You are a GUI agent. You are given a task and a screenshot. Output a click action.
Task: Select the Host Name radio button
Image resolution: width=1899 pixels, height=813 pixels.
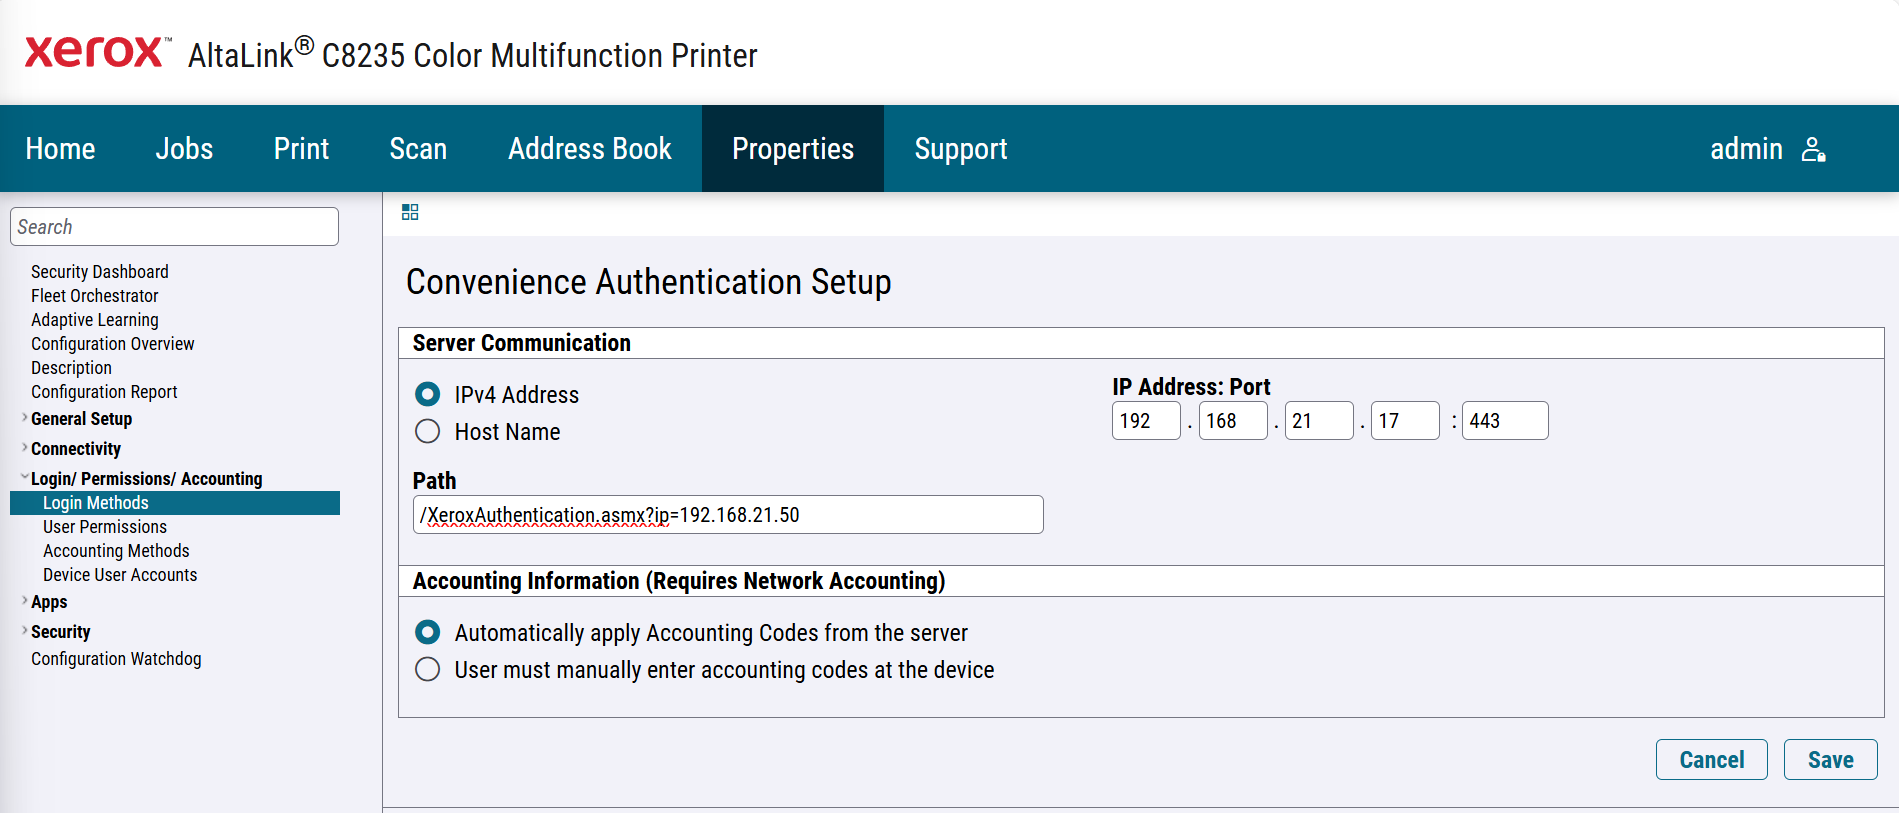pos(428,431)
